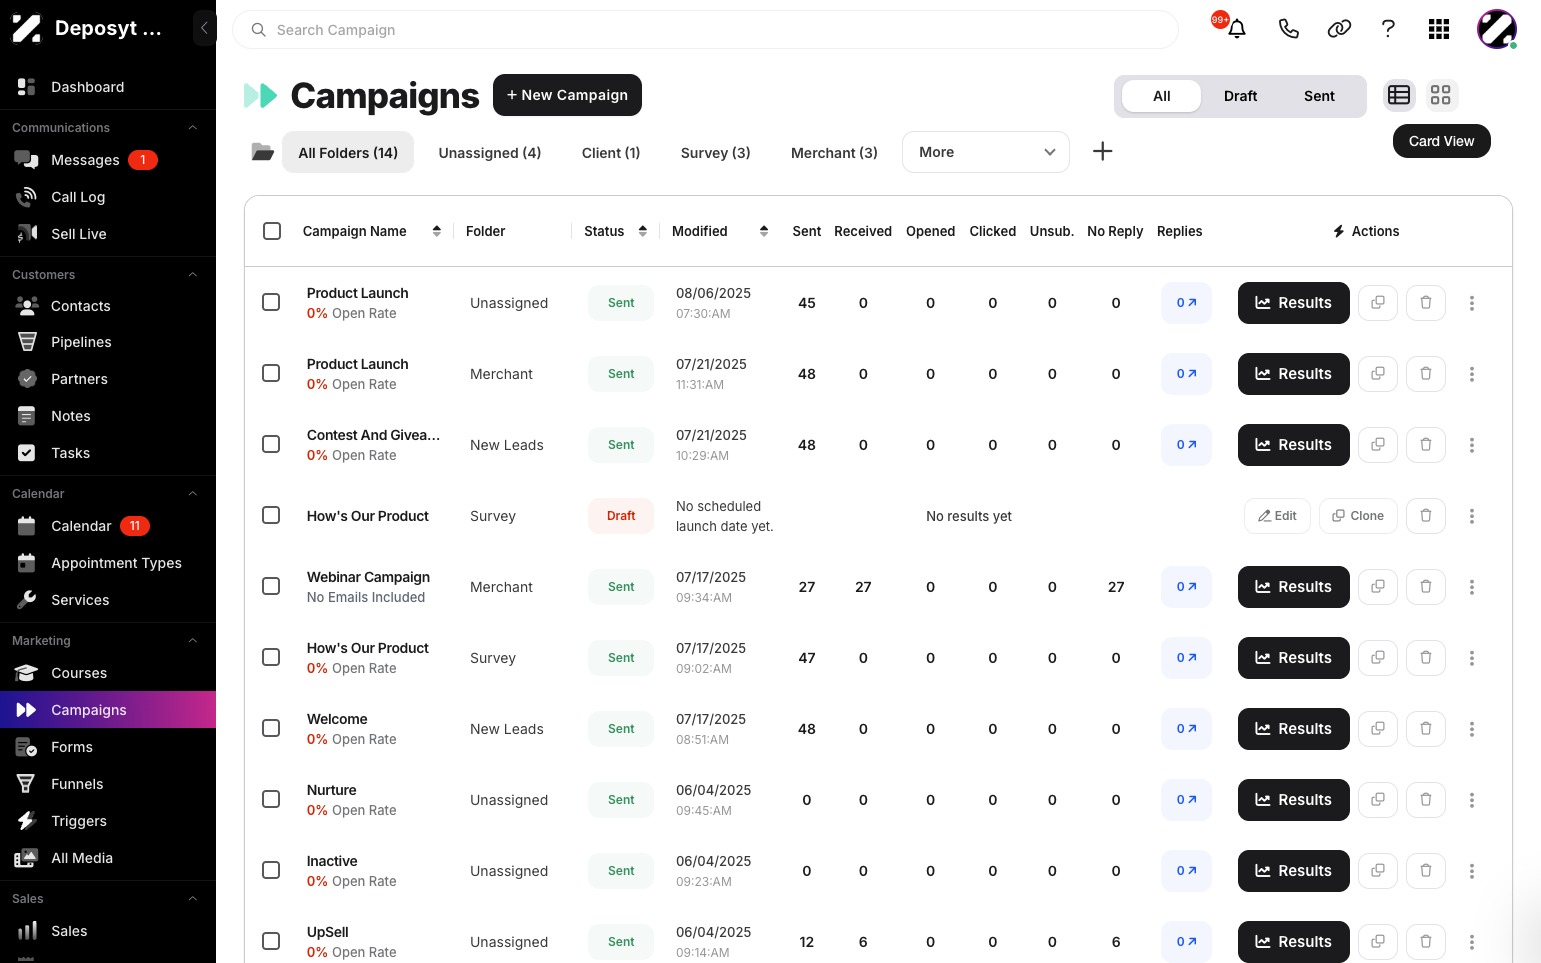
Task: Switch to card grid view icon
Action: coord(1440,95)
